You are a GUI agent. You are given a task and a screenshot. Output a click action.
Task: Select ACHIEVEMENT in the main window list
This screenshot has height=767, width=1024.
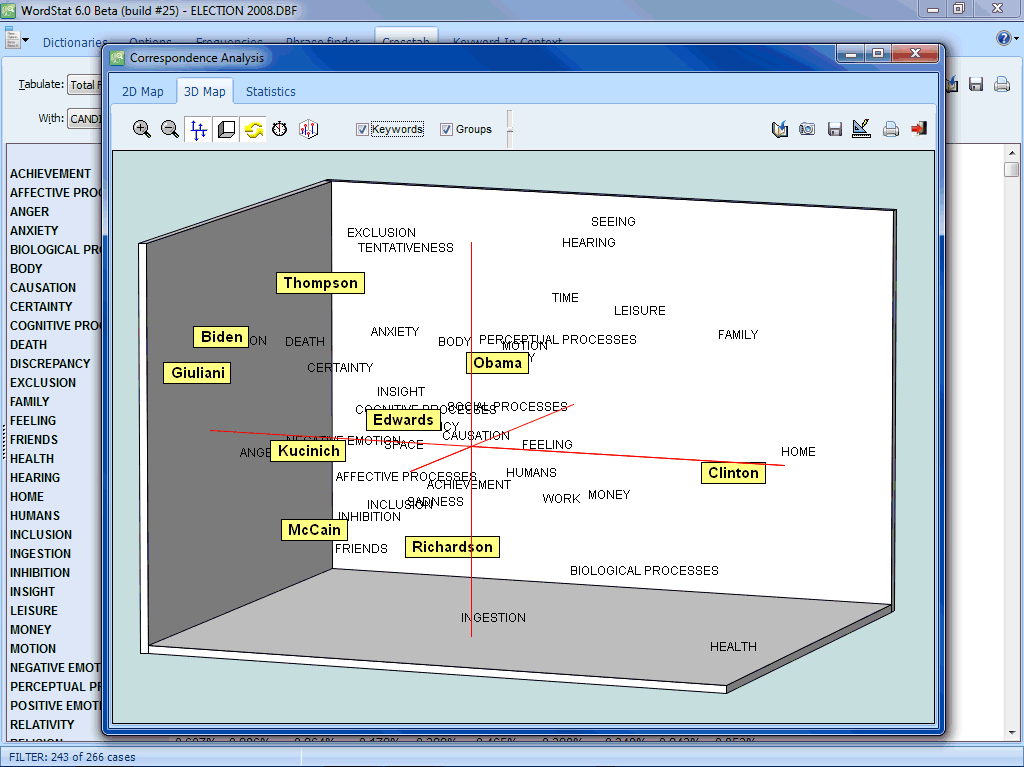tap(50, 174)
